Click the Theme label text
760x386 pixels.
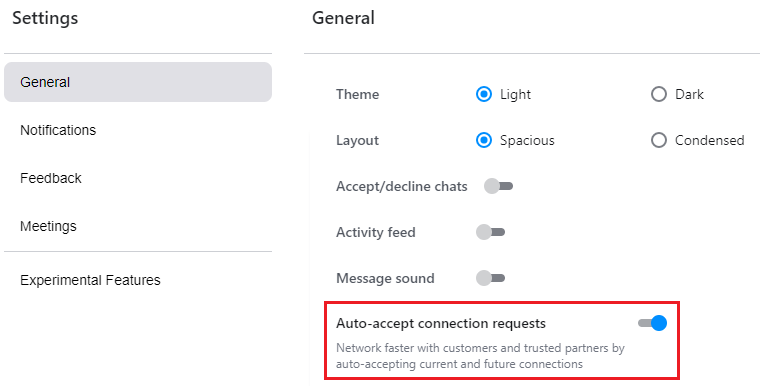pos(357,94)
